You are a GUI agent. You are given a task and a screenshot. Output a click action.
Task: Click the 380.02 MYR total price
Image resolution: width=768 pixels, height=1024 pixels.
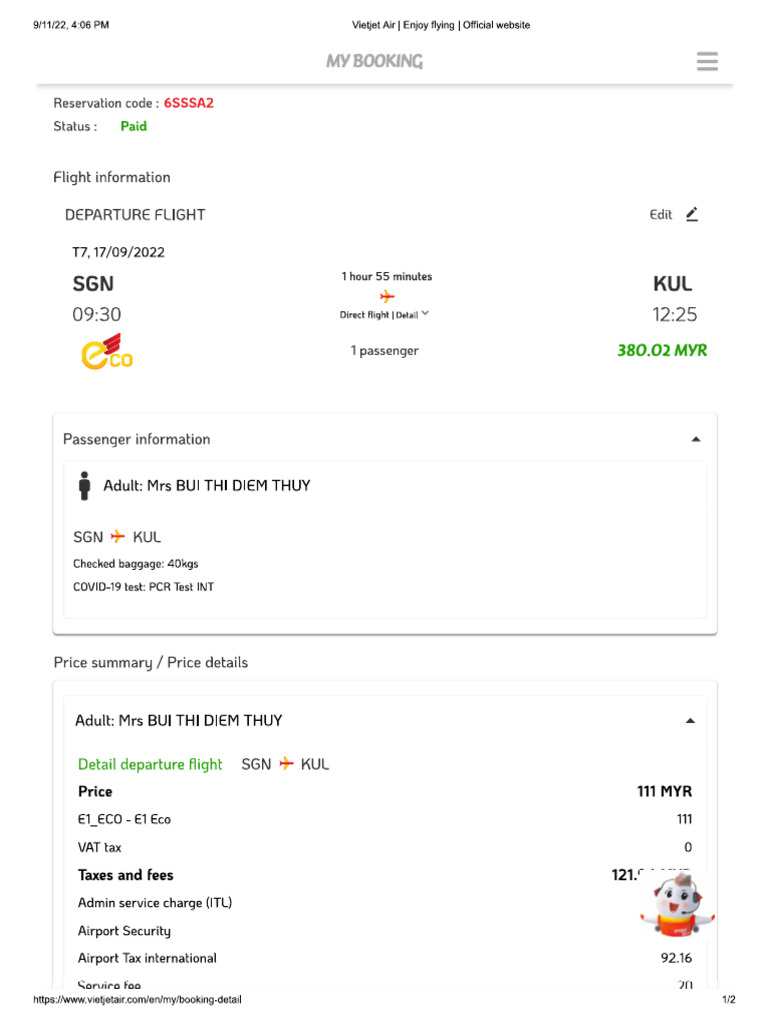(661, 351)
